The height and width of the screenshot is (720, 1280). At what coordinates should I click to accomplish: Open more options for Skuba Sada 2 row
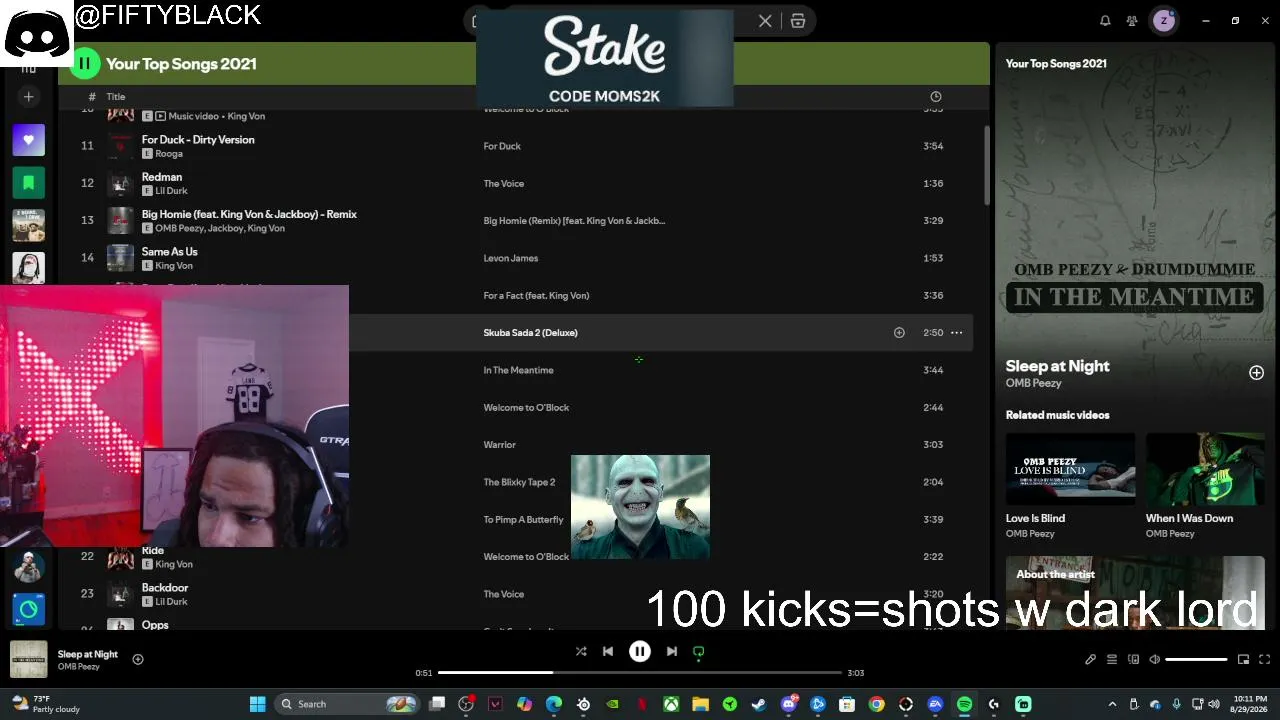[957, 333]
